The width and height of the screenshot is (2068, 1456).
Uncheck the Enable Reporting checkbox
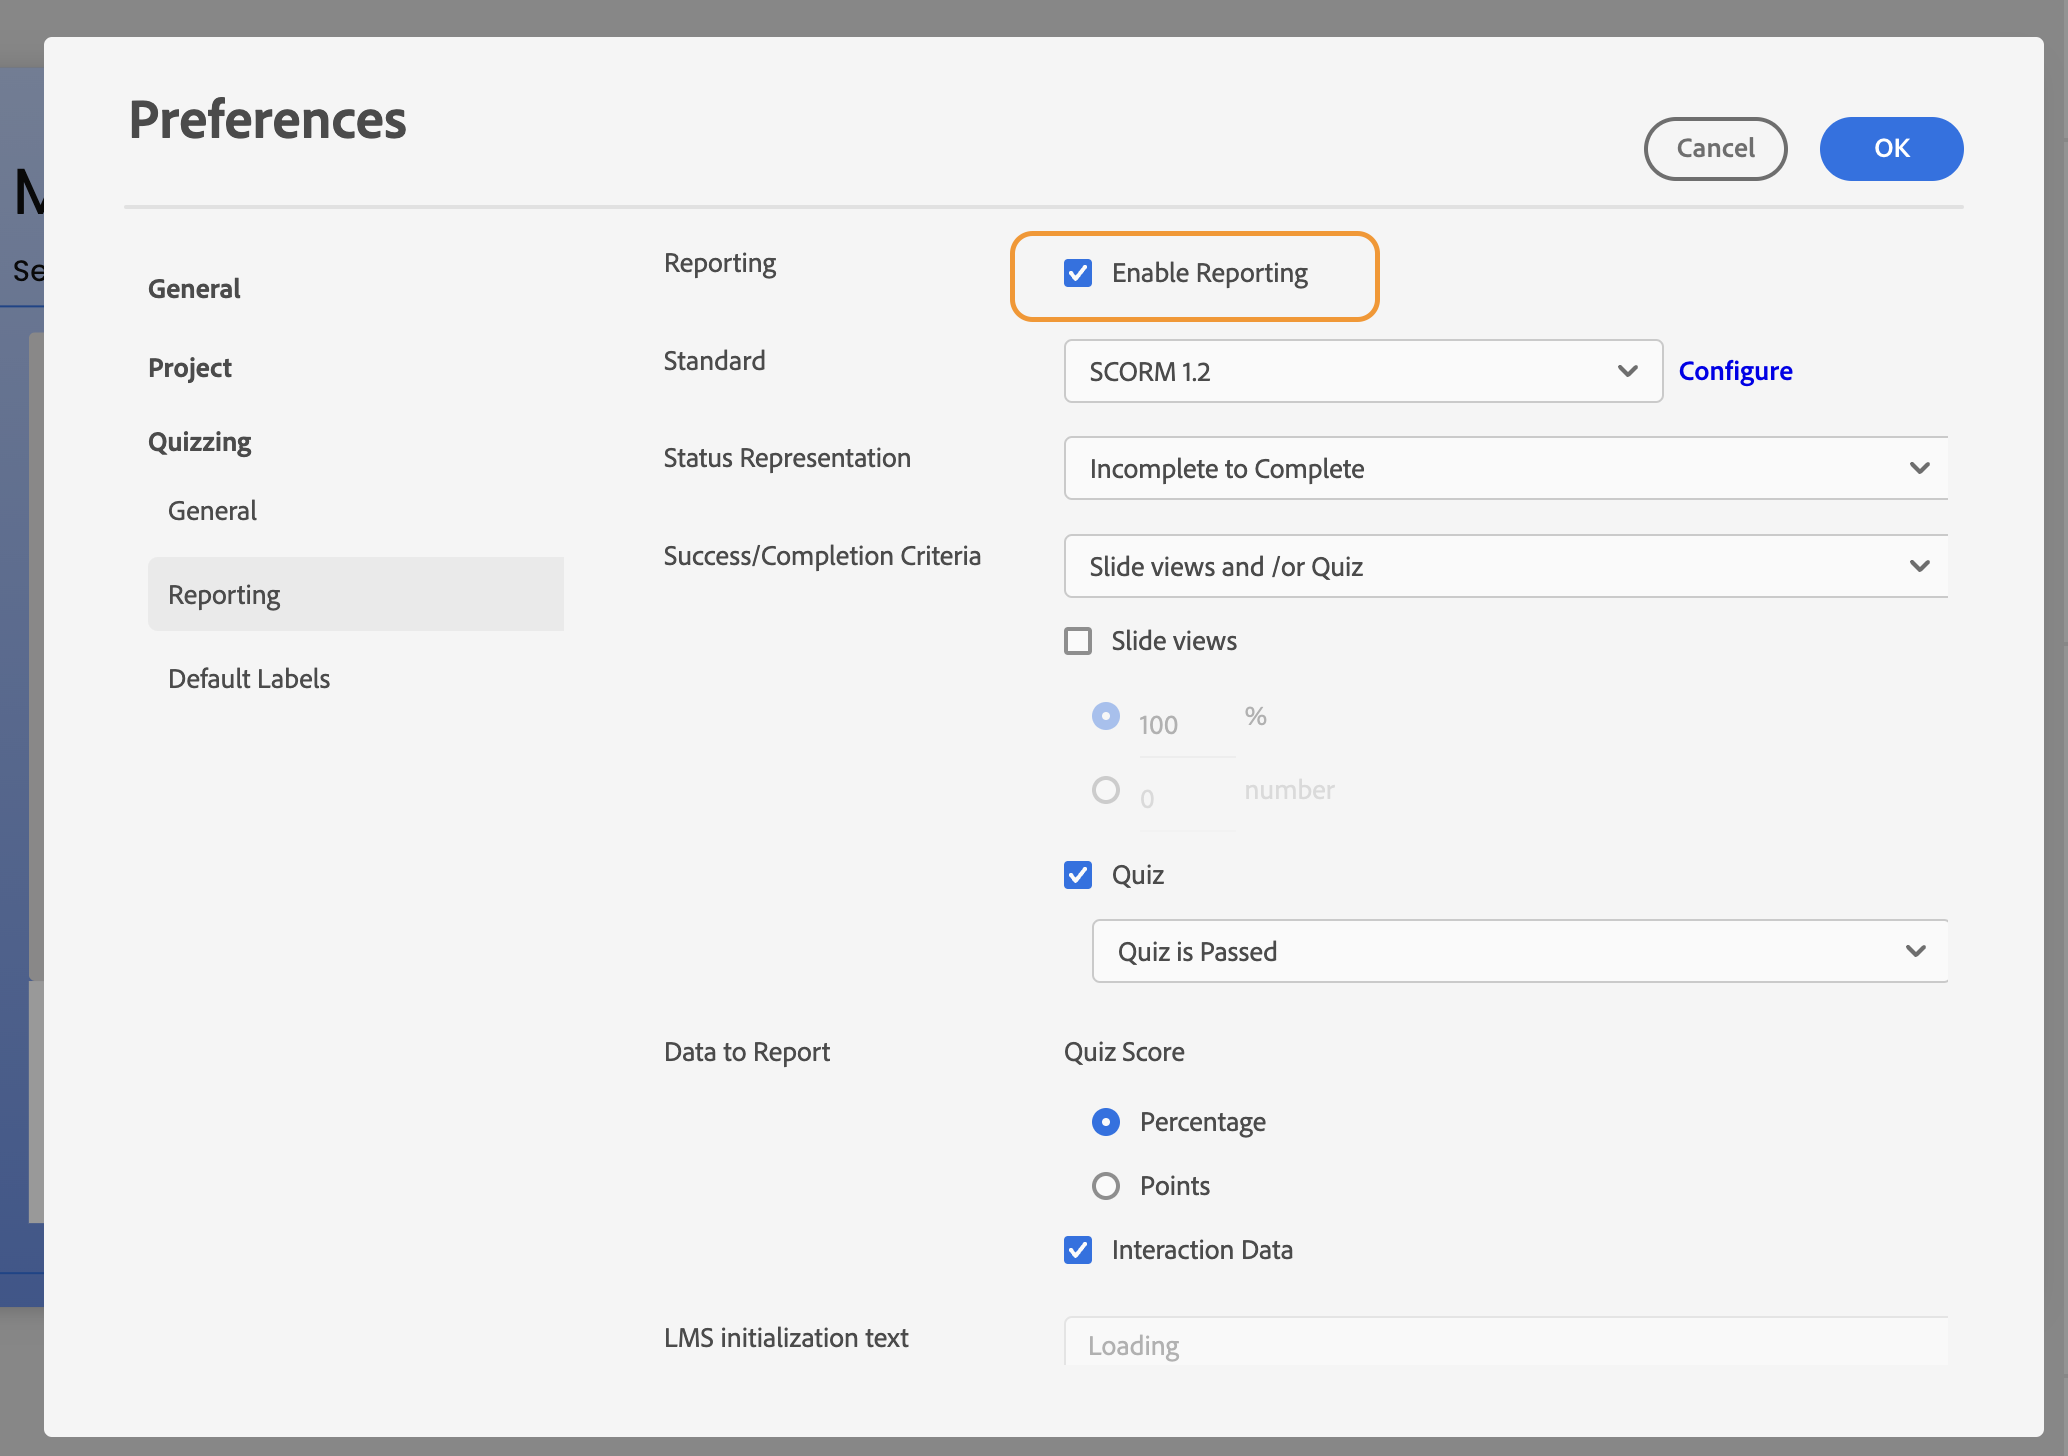[1077, 273]
